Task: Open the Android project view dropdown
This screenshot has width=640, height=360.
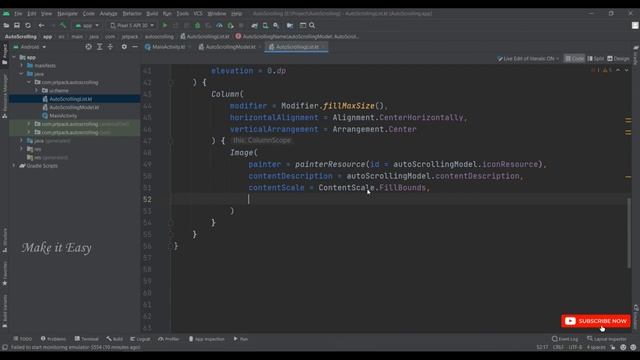Action: (30, 47)
